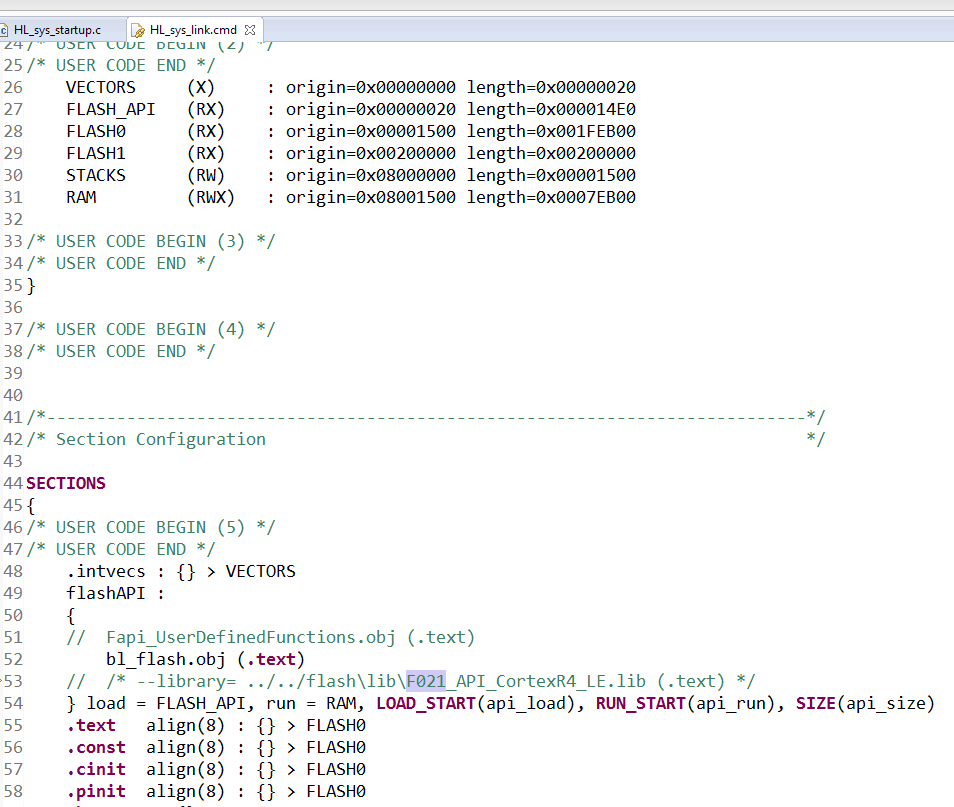Click line number 44 in gutter
Image resolution: width=954 pixels, height=807 pixels.
click(13, 483)
